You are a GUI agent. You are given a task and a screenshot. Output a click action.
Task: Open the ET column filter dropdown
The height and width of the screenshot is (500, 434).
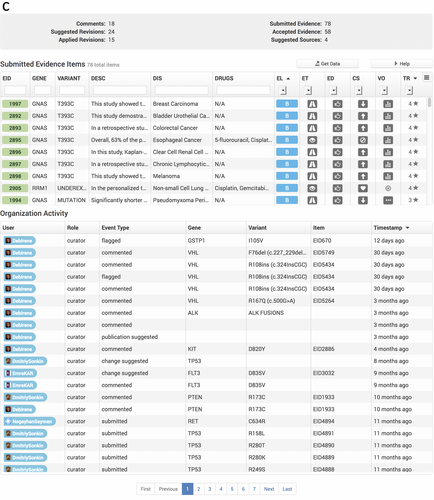(308, 90)
